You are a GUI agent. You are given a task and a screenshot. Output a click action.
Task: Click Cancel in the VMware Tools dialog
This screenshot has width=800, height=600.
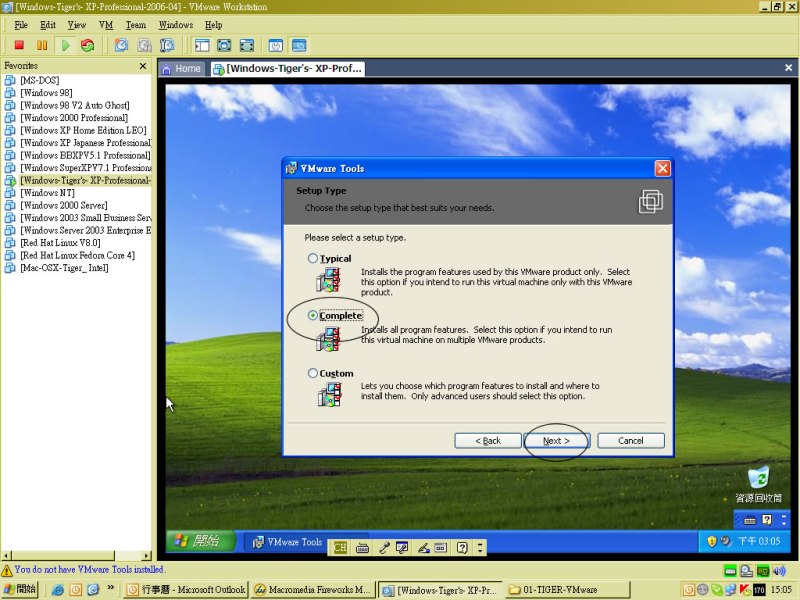click(631, 441)
